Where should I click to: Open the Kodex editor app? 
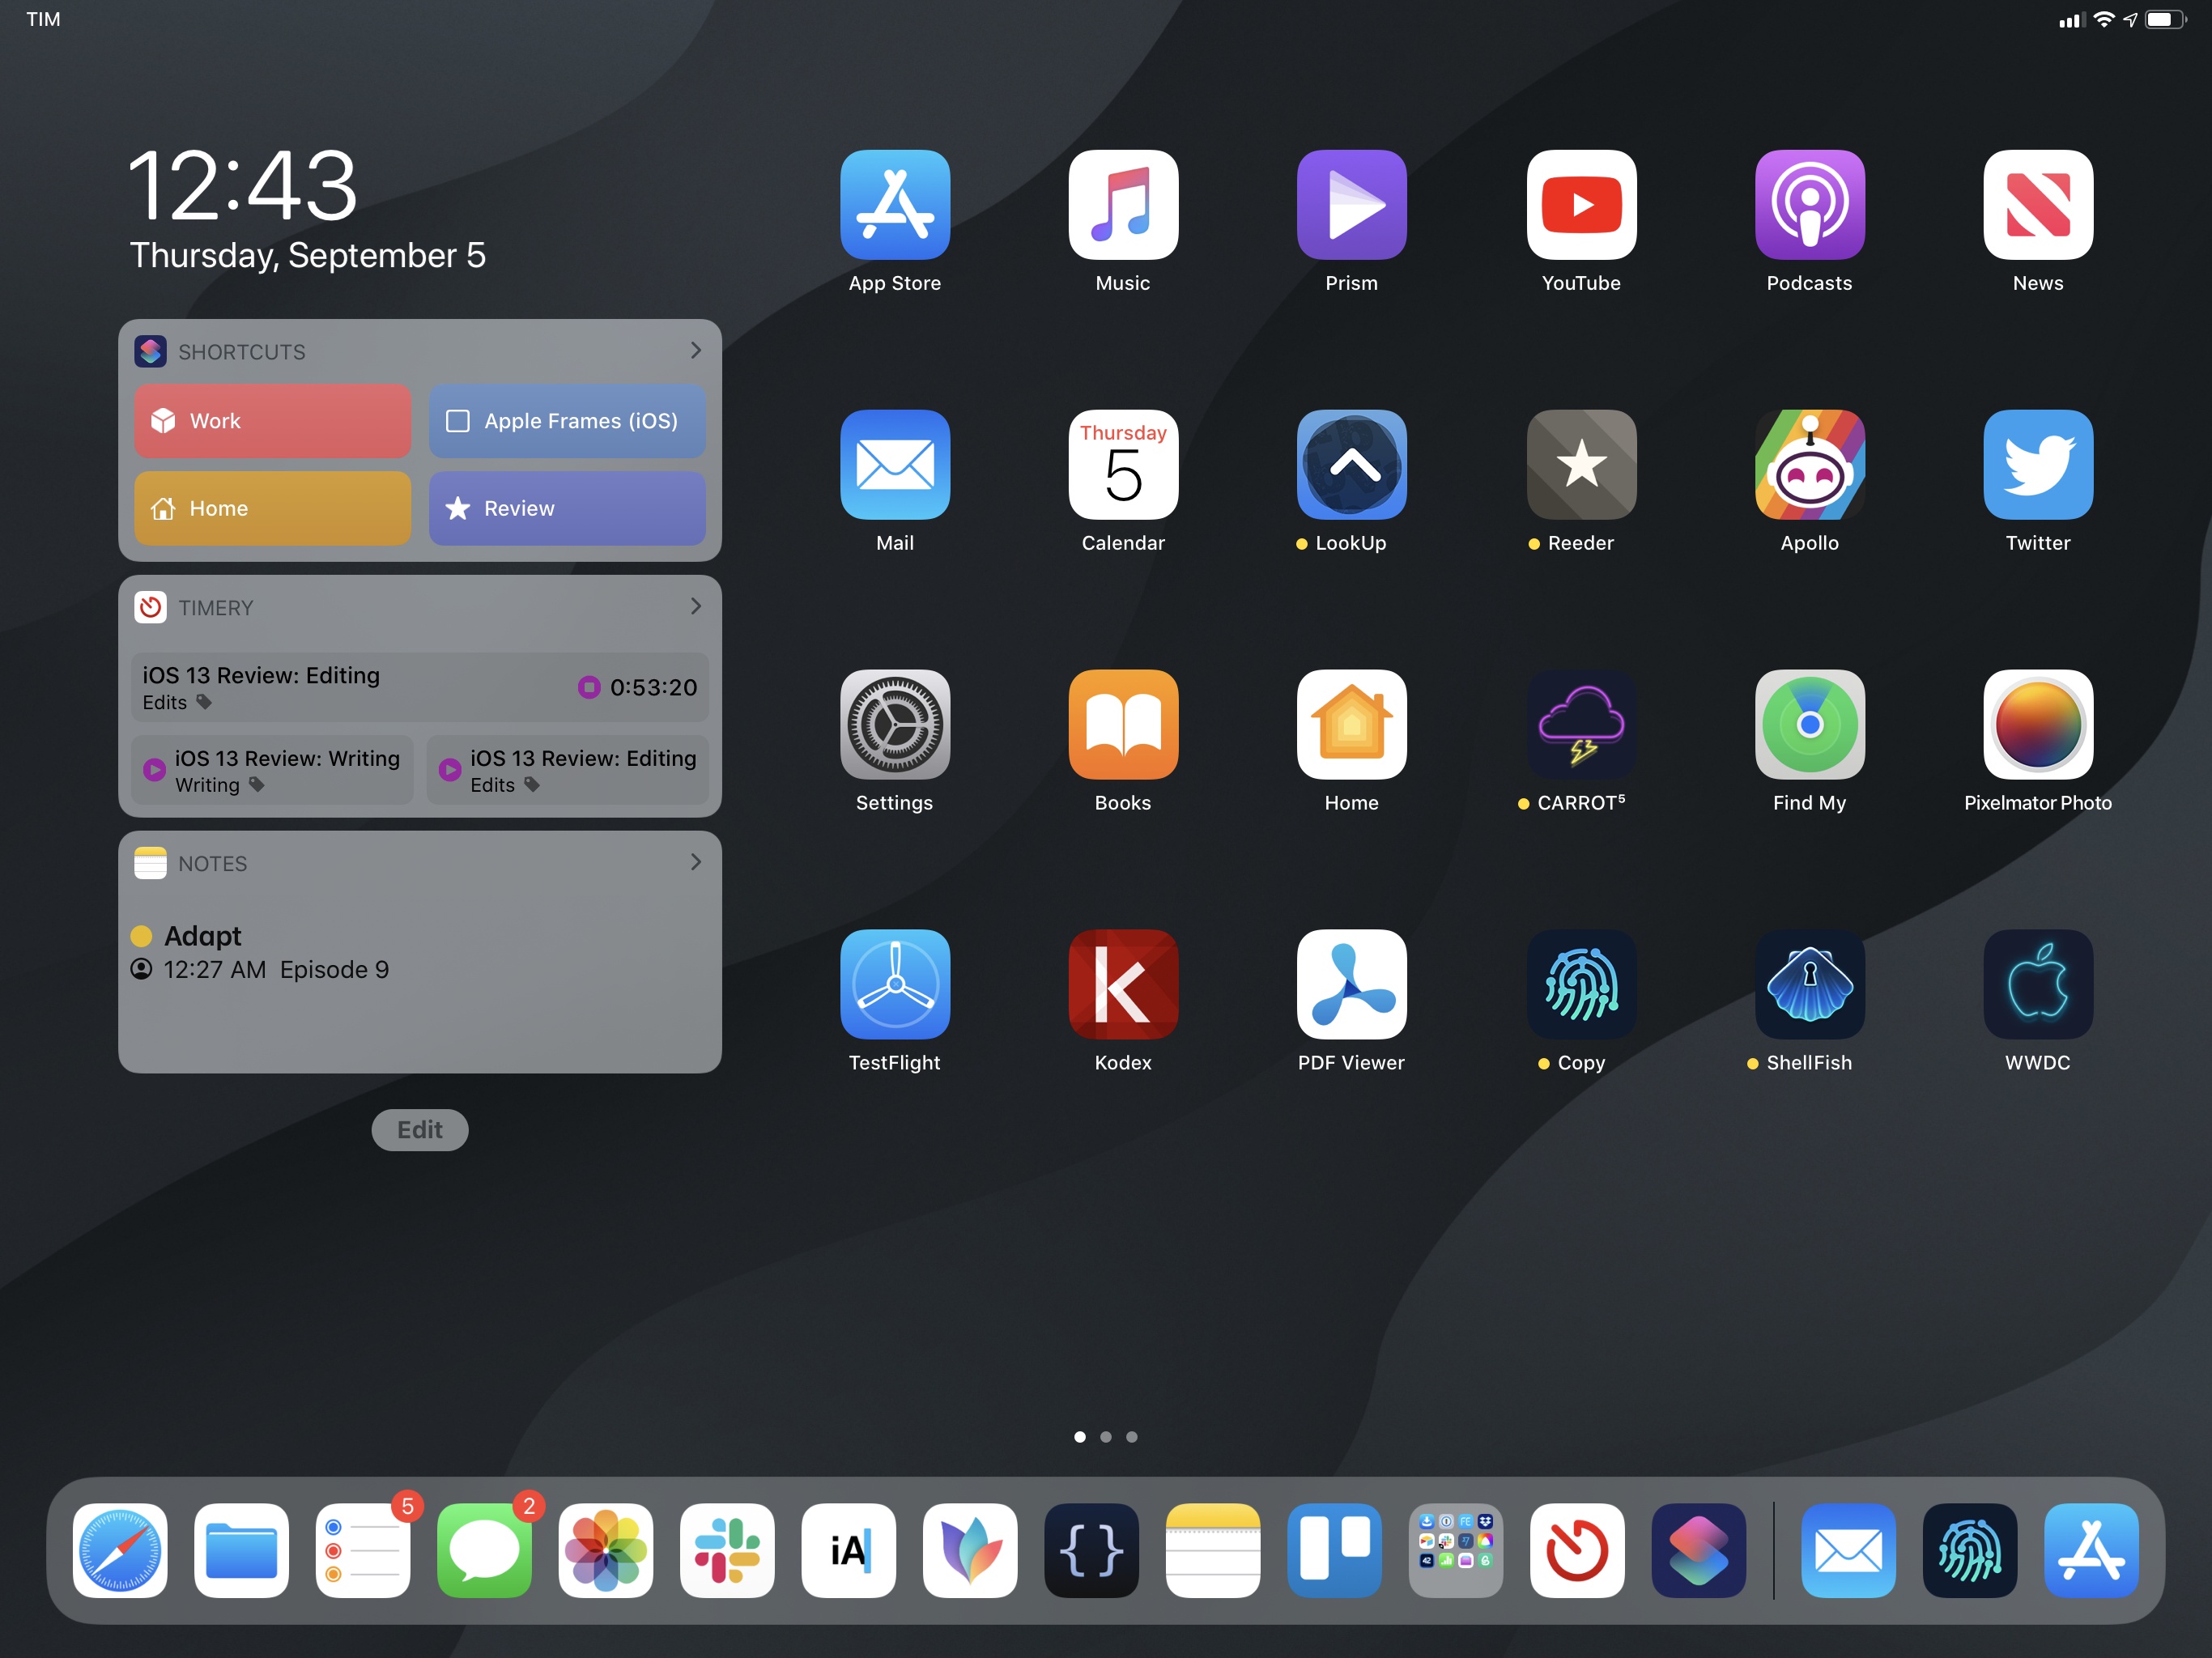(1123, 985)
